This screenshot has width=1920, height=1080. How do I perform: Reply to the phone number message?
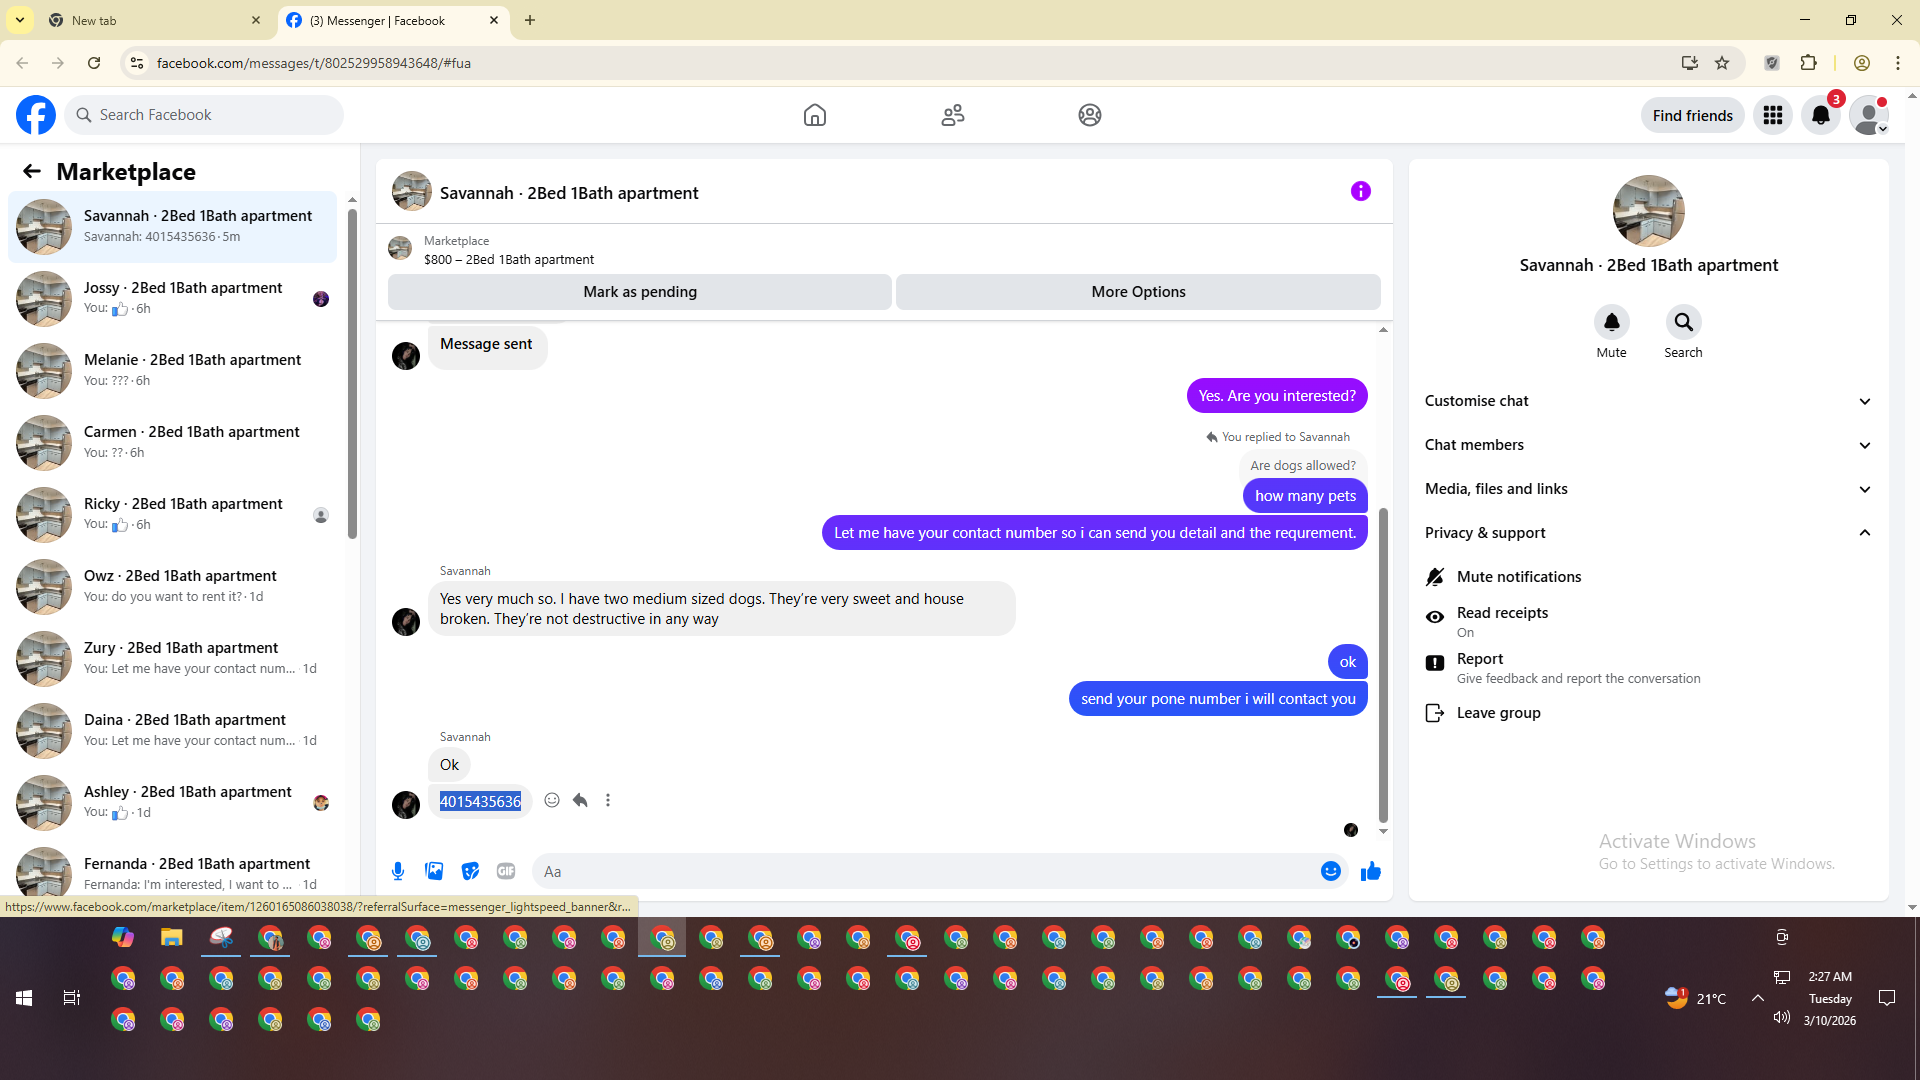point(580,800)
